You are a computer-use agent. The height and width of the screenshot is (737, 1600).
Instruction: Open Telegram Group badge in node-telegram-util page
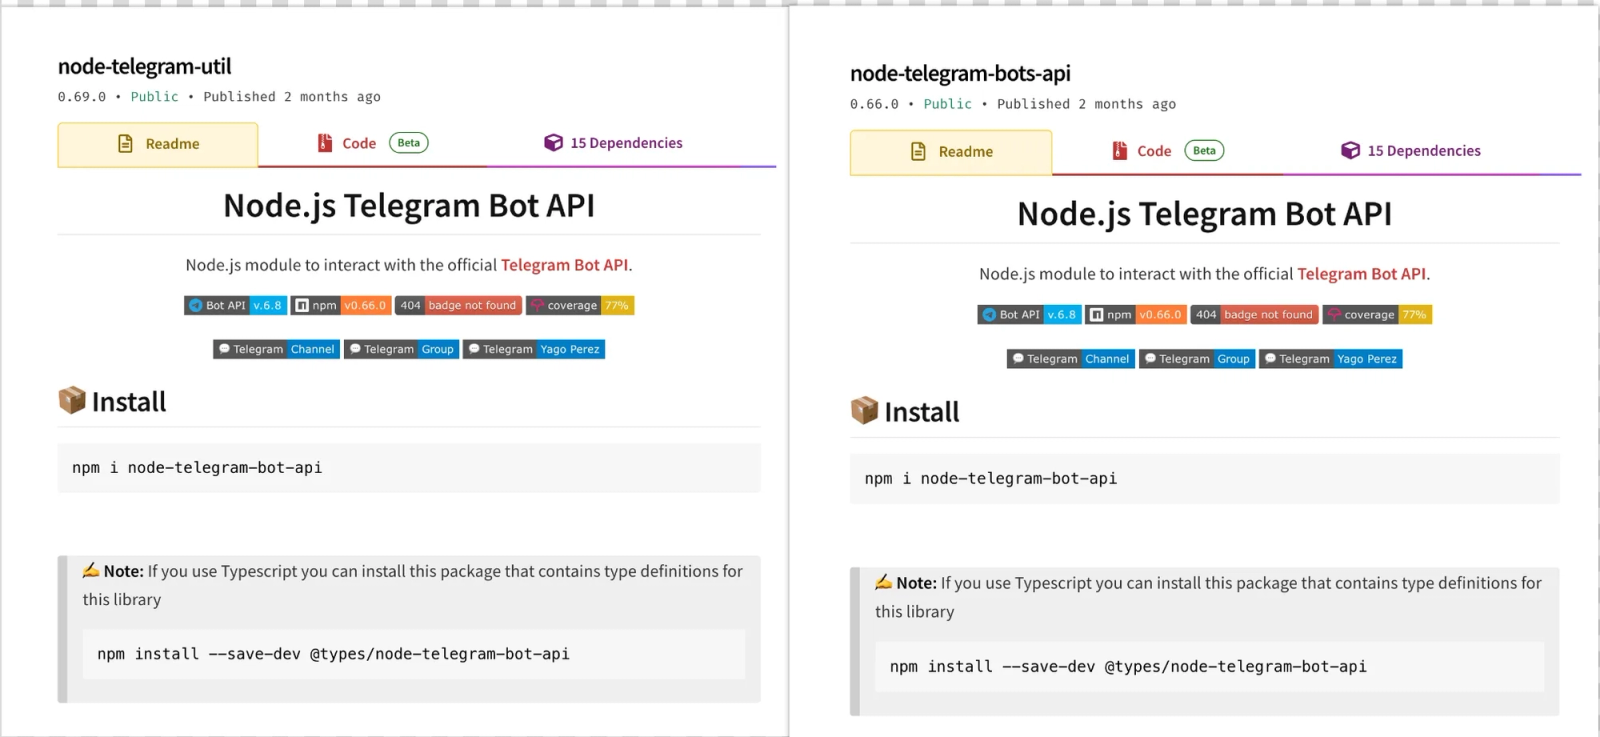coord(401,349)
